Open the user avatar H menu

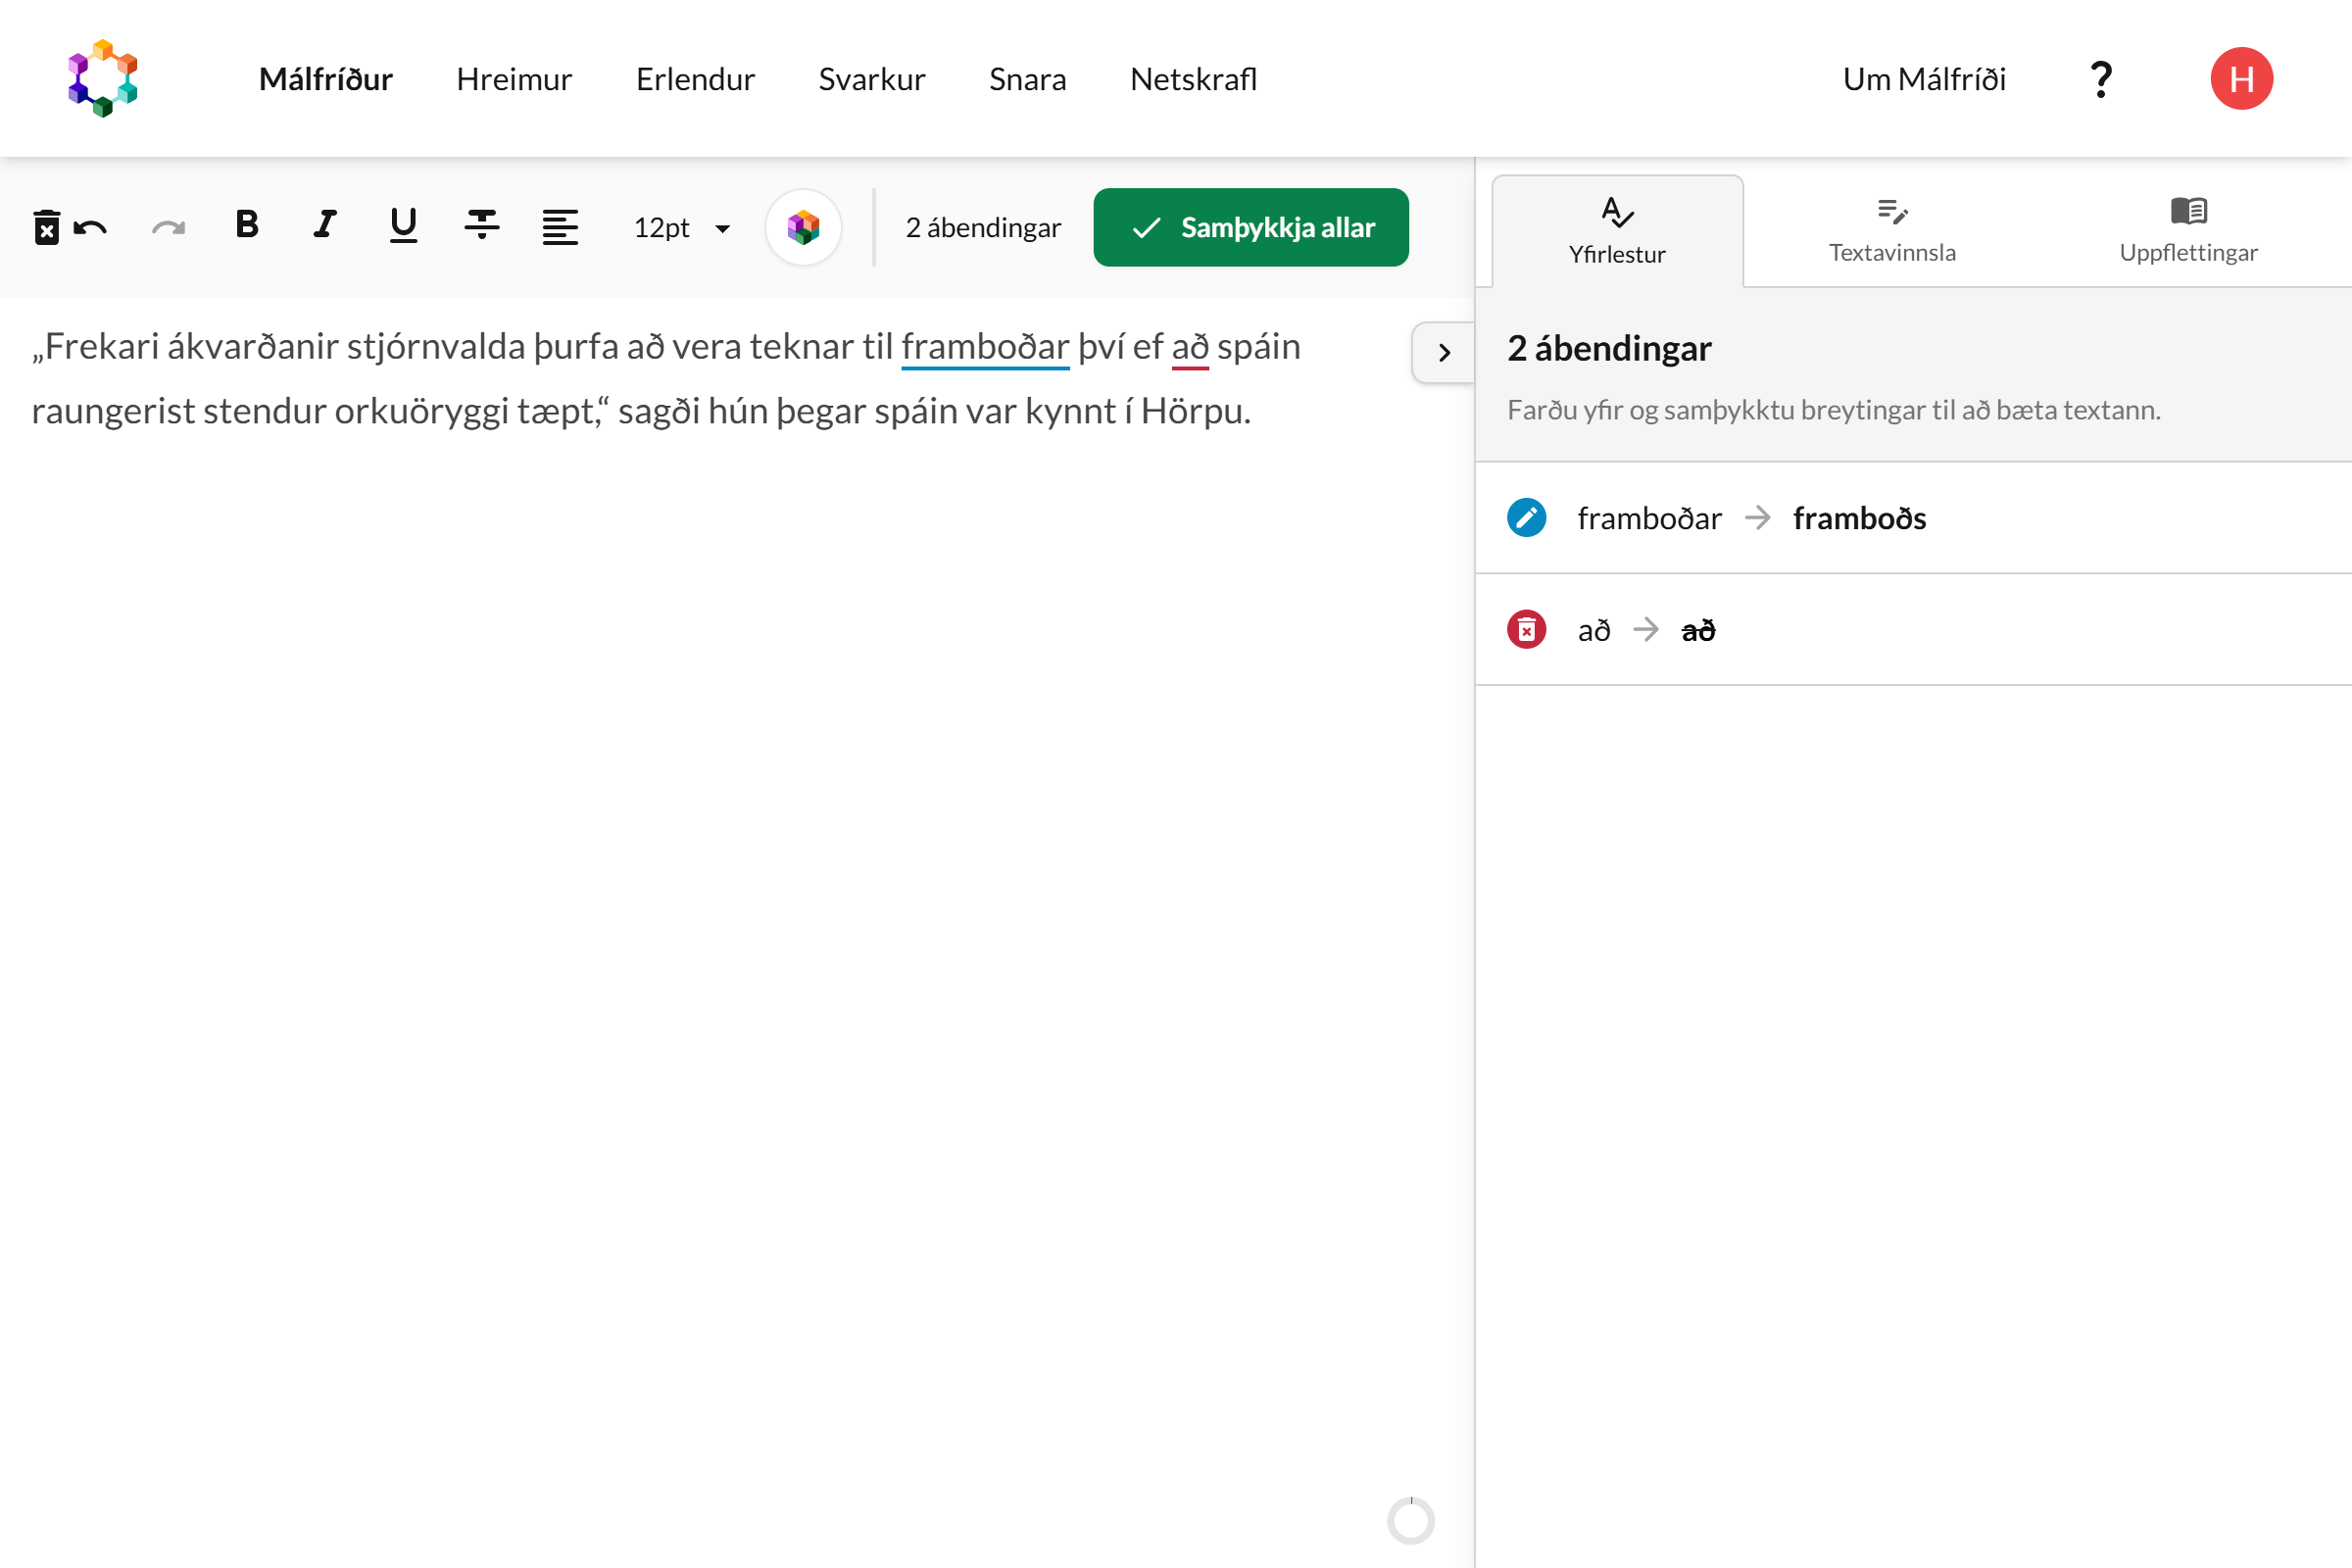[x=2241, y=79]
